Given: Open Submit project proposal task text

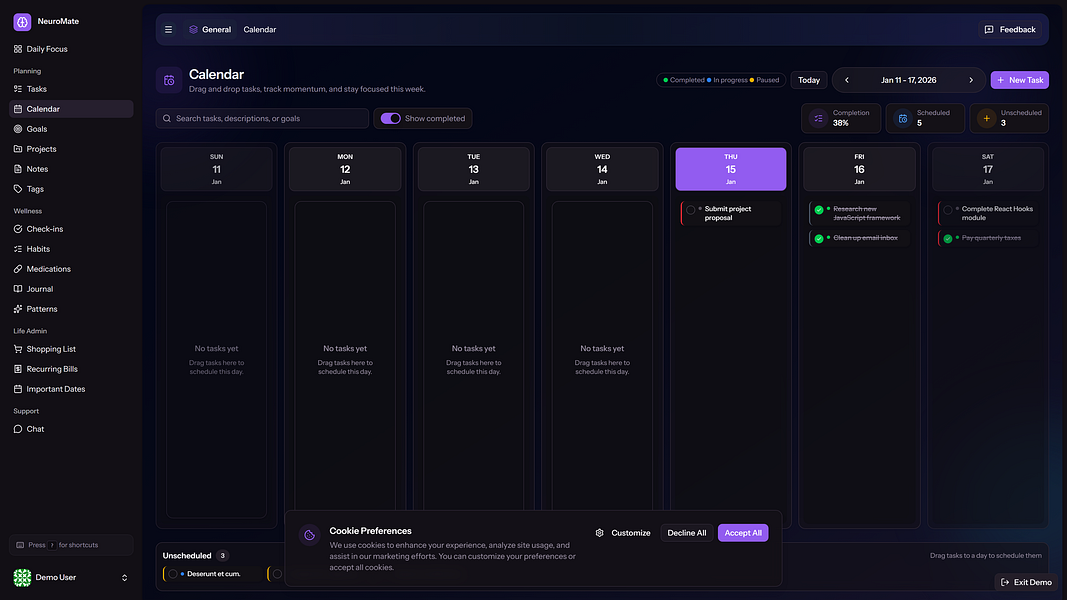Looking at the screenshot, I should pos(727,214).
